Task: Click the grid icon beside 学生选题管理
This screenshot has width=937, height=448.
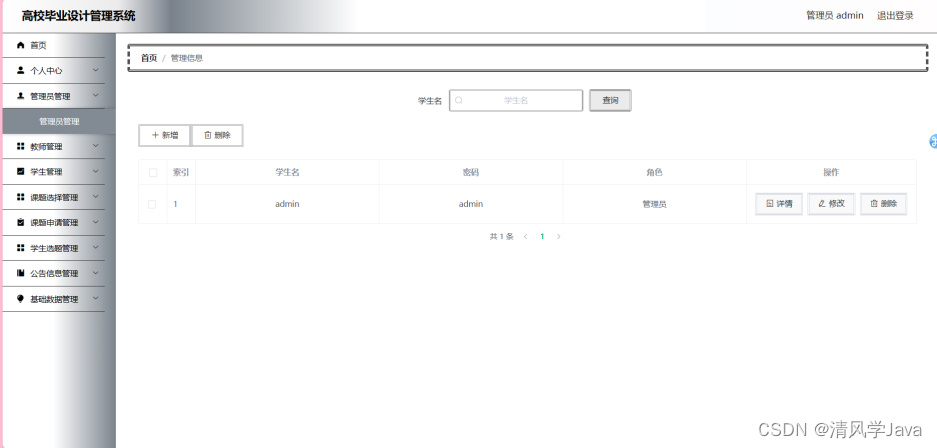Action: point(21,248)
